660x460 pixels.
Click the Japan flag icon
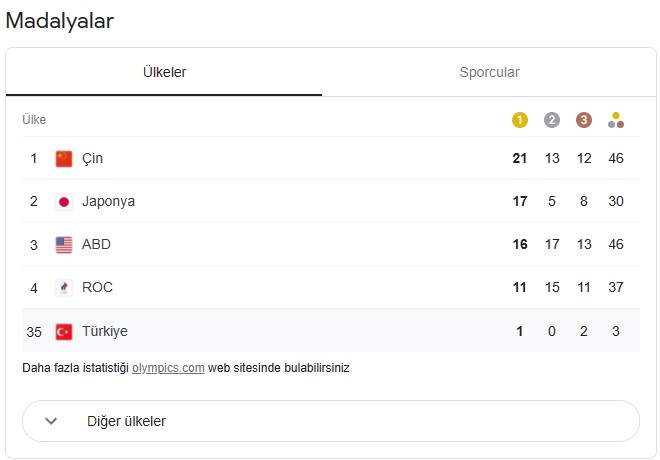click(x=64, y=202)
